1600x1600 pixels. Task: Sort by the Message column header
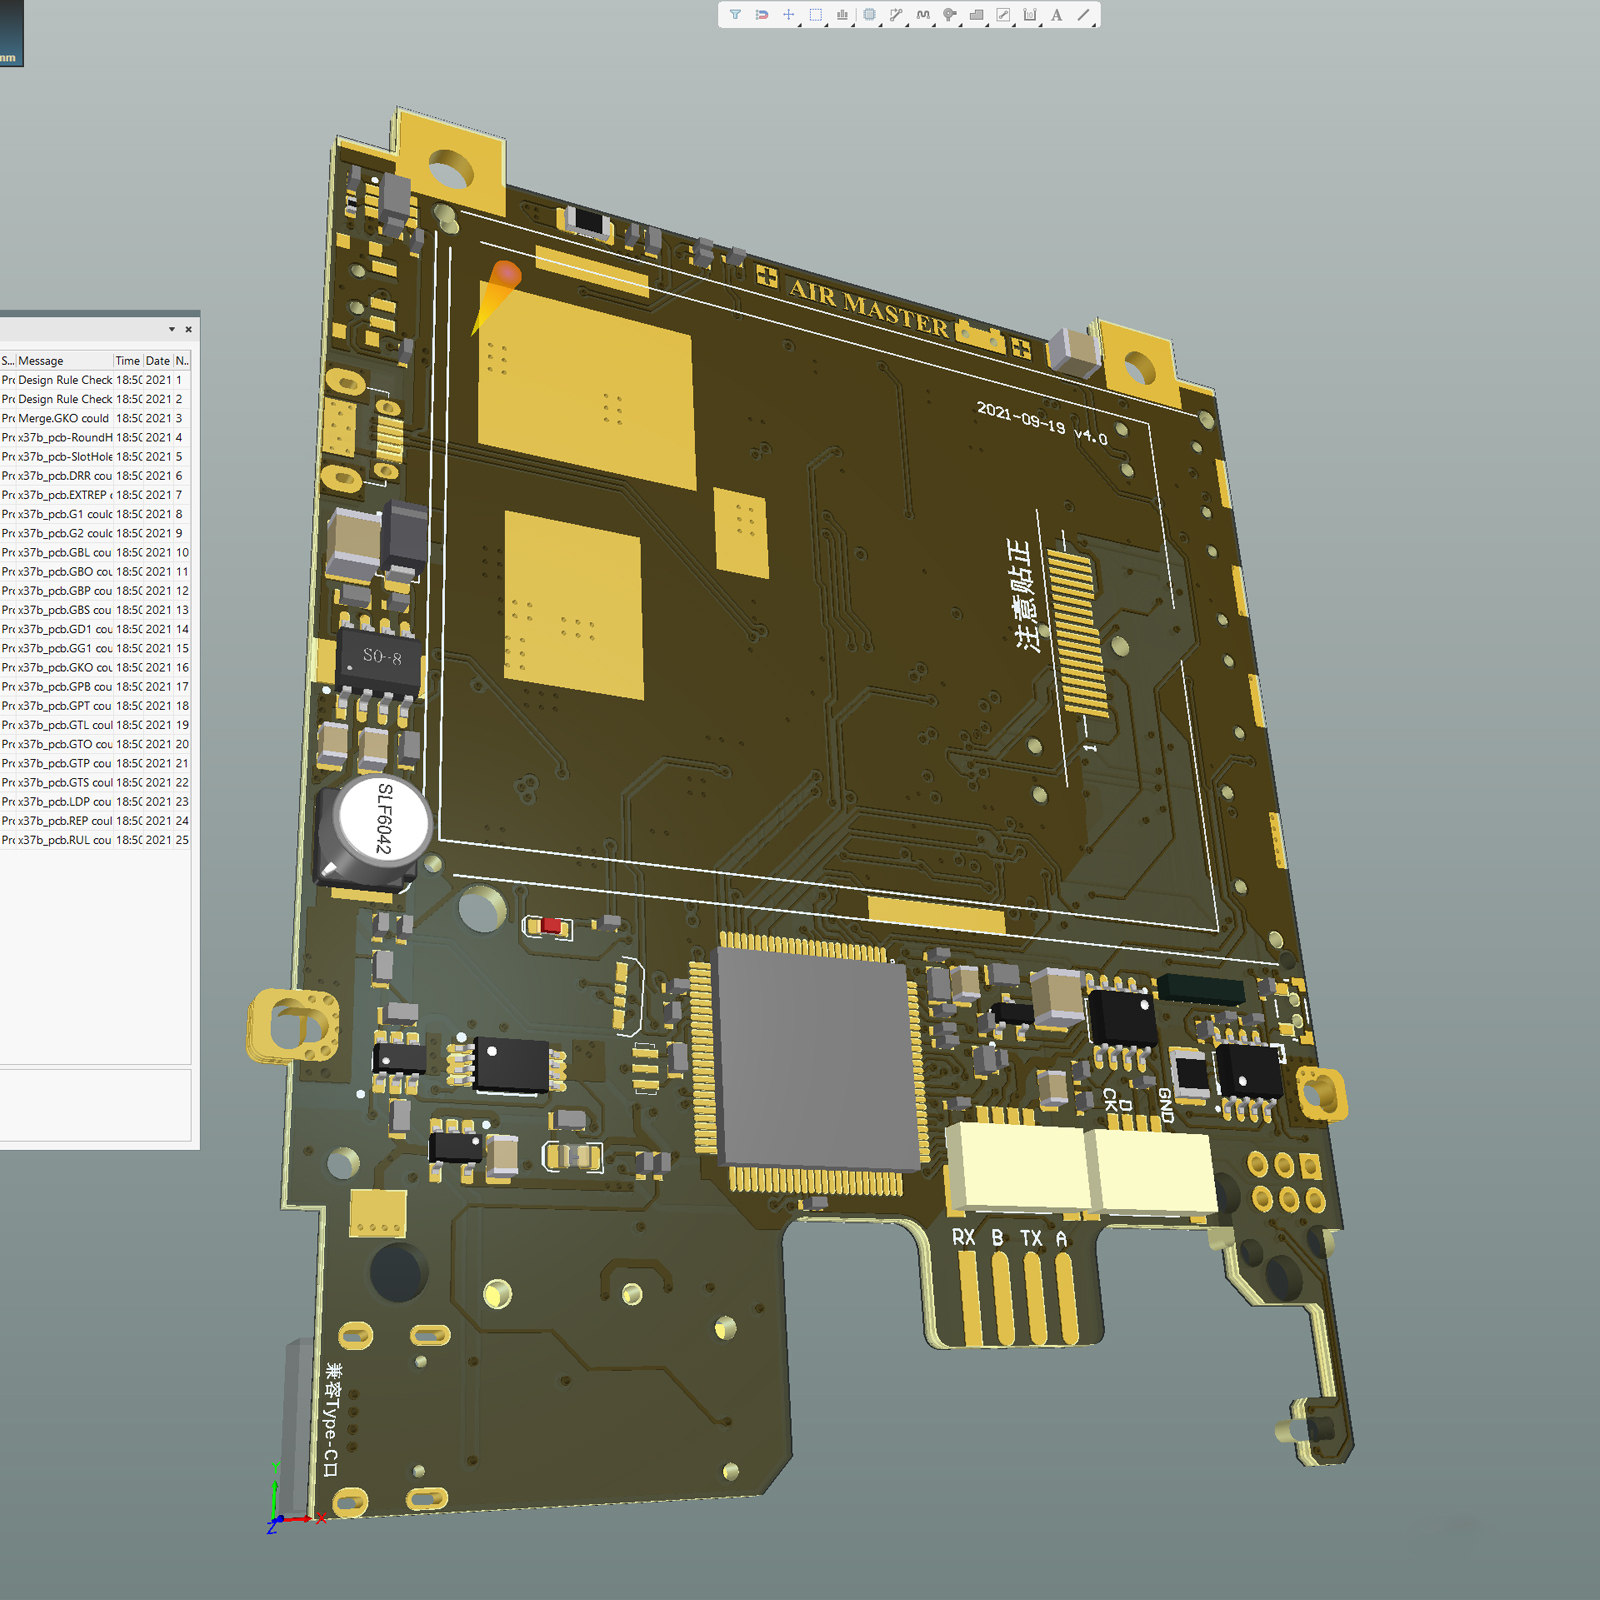[x=64, y=361]
